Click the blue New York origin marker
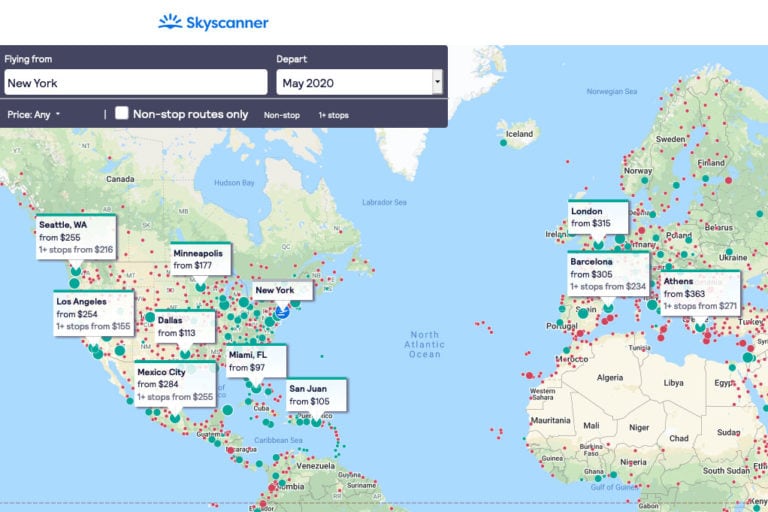 click(282, 311)
